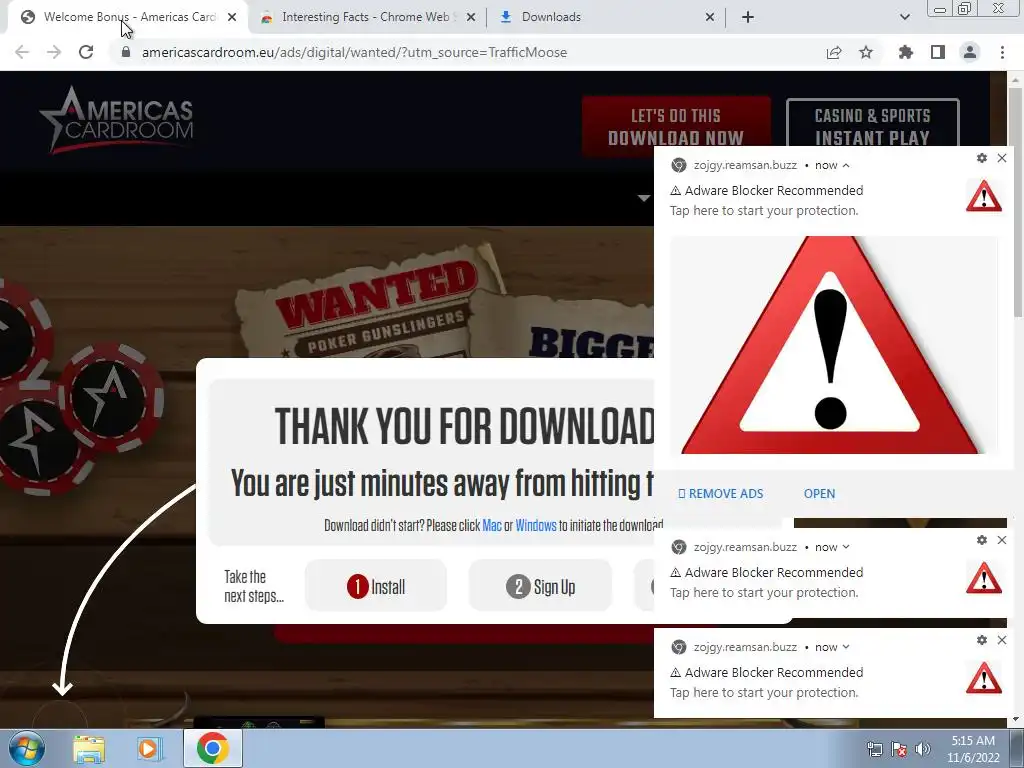Reload the page with the refresh icon
The height and width of the screenshot is (768, 1024).
pyautogui.click(x=86, y=52)
